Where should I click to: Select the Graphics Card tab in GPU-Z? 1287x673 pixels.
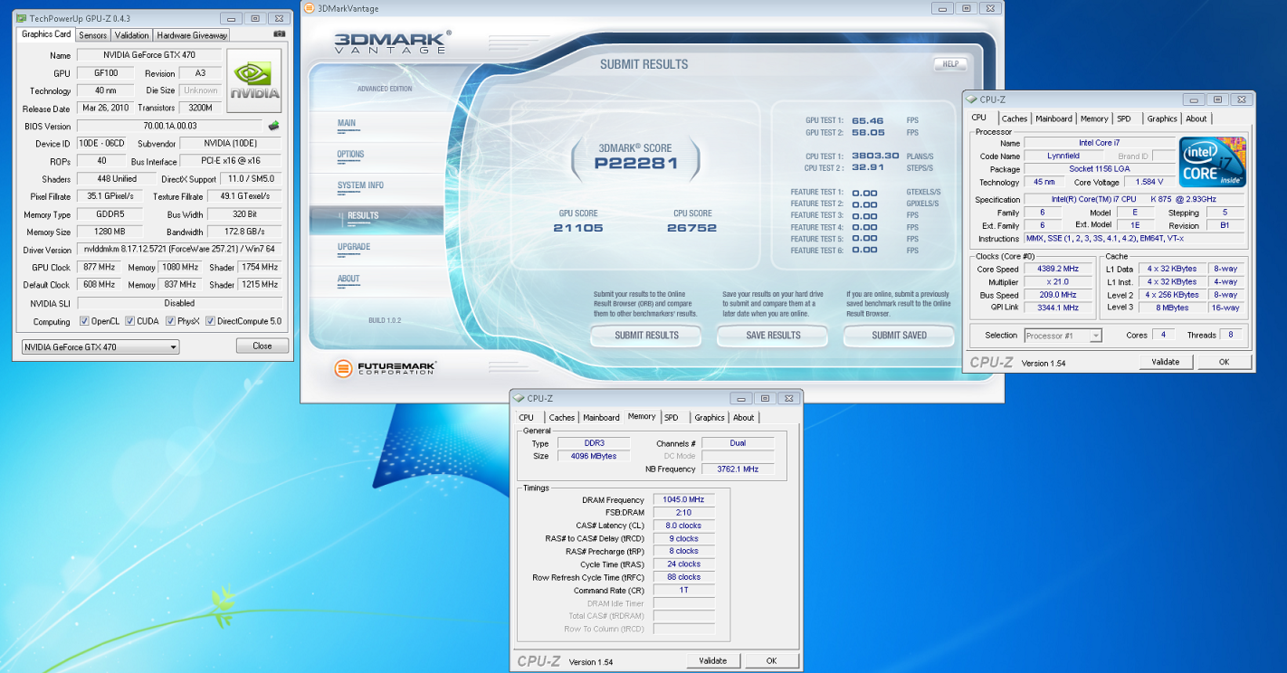46,34
